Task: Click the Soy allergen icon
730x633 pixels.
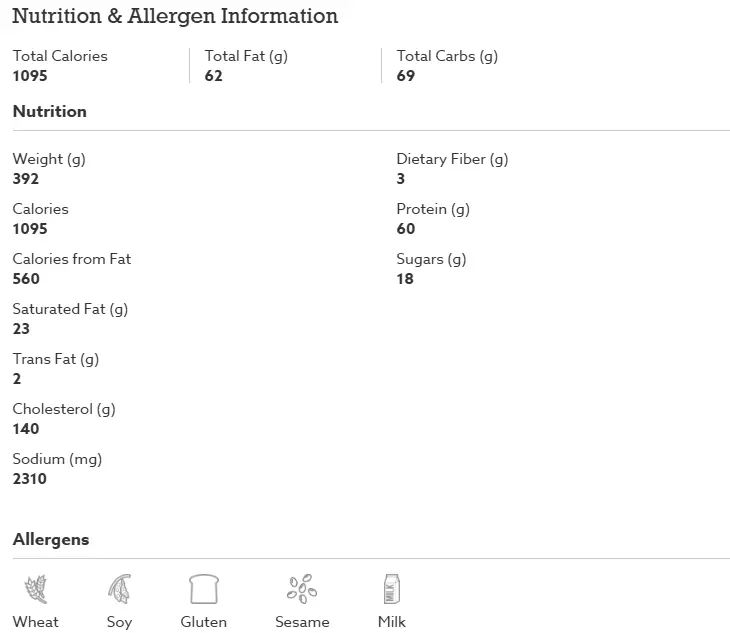Action: [x=120, y=589]
